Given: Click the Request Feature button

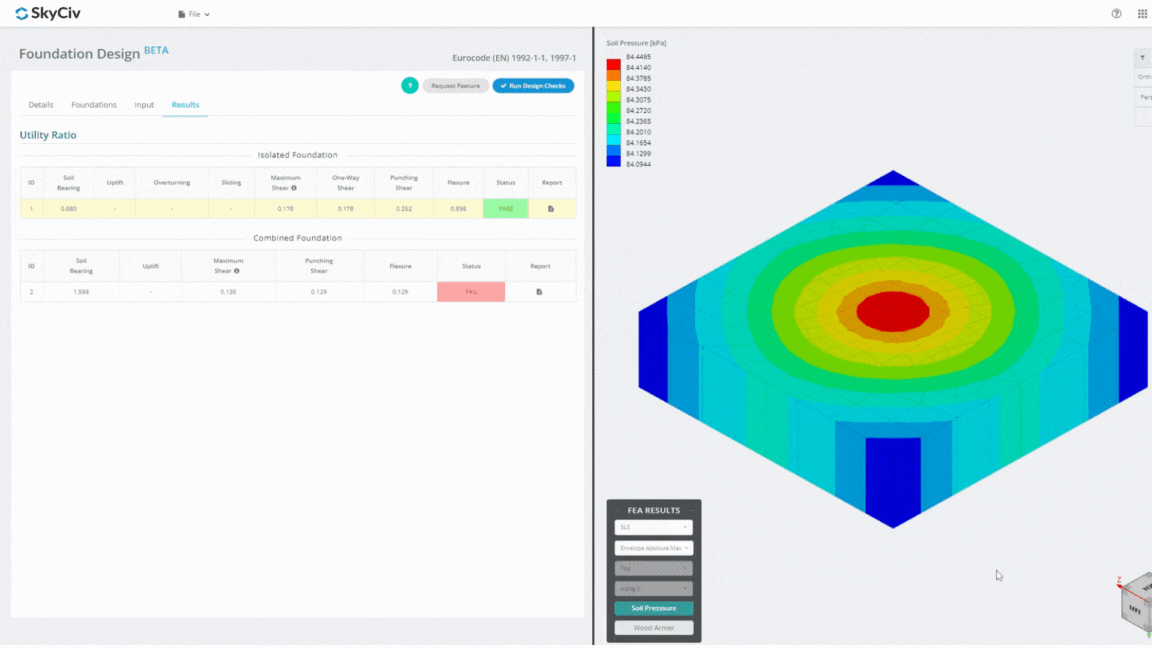Looking at the screenshot, I should click(x=456, y=86).
